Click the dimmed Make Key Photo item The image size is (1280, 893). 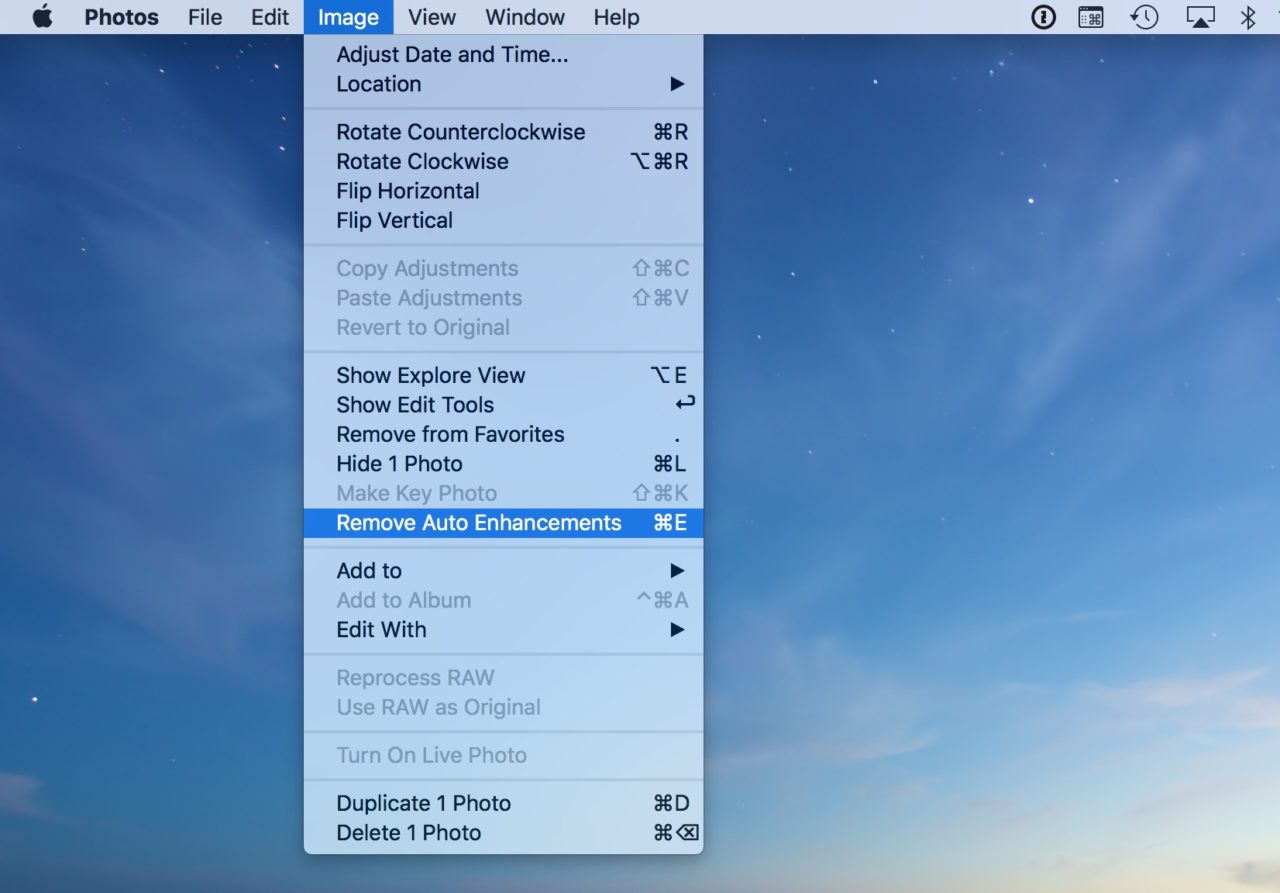[x=503, y=493]
